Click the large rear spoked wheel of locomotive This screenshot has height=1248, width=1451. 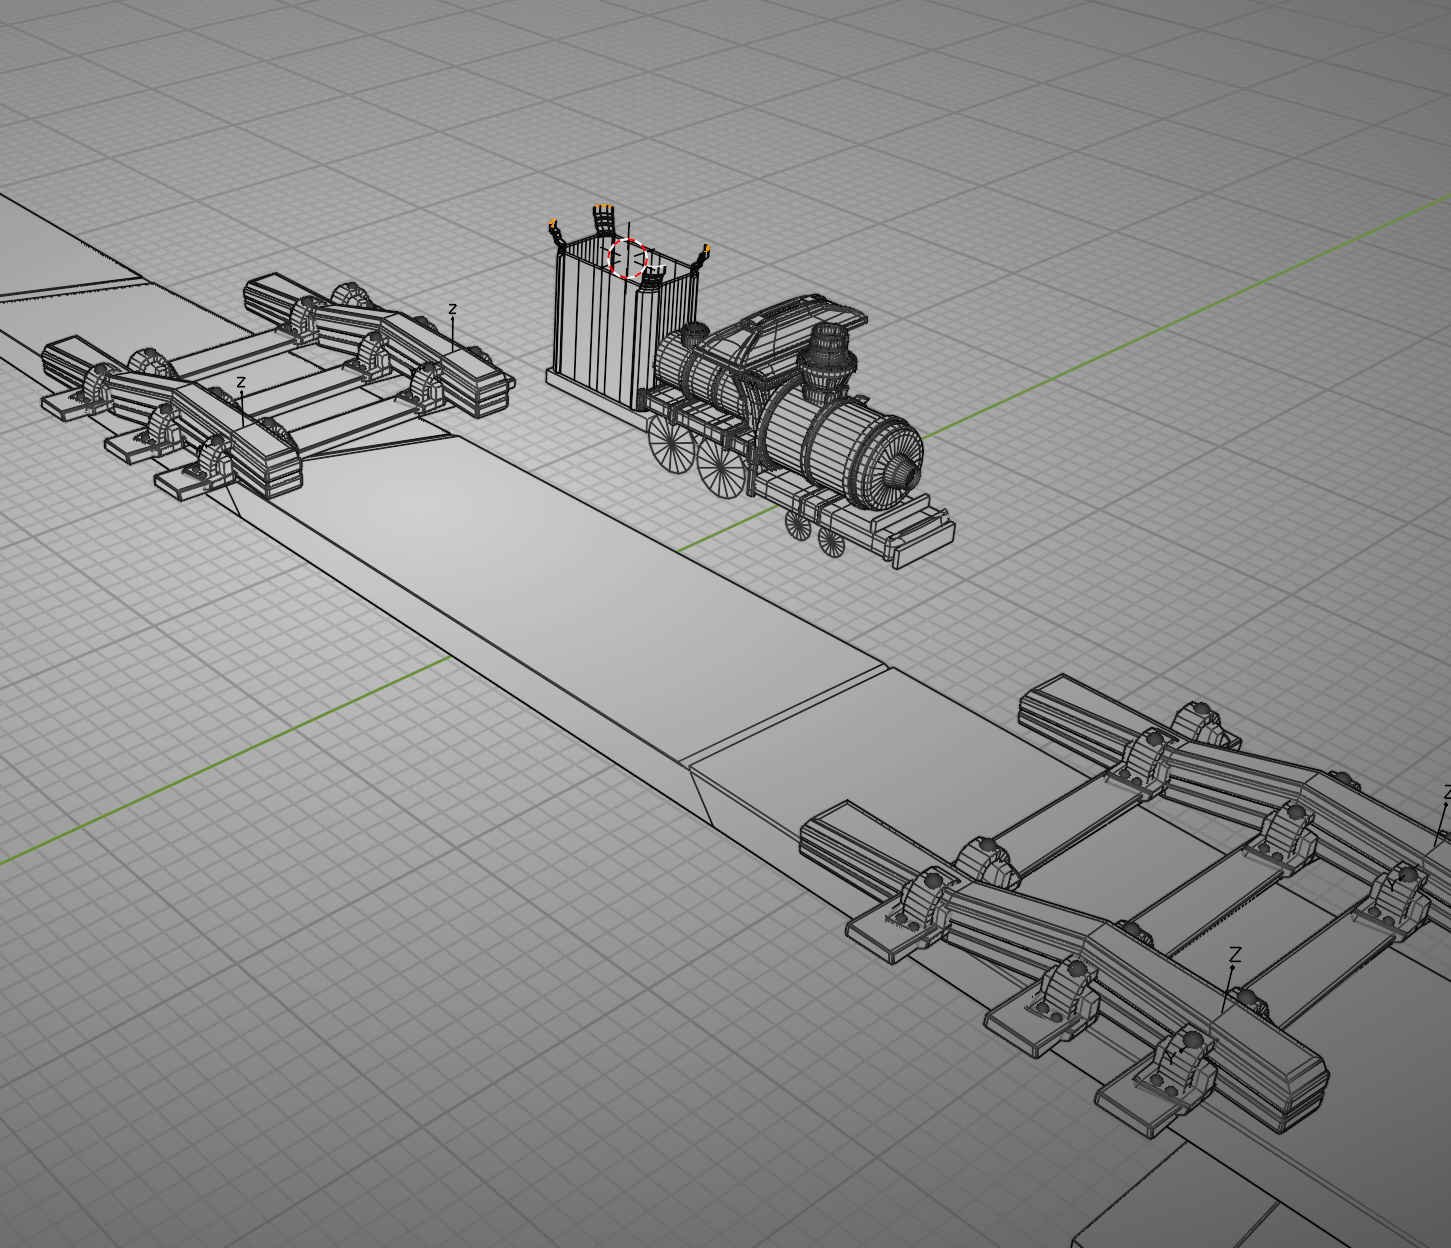pyautogui.click(x=673, y=443)
